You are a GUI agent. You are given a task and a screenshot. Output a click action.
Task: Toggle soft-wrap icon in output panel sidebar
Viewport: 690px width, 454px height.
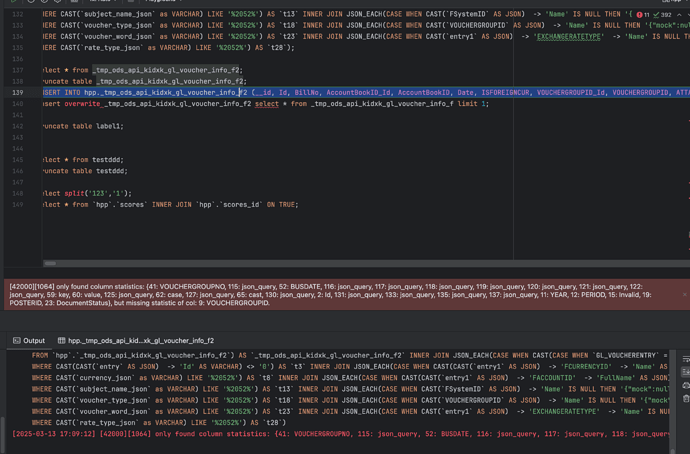(686, 359)
